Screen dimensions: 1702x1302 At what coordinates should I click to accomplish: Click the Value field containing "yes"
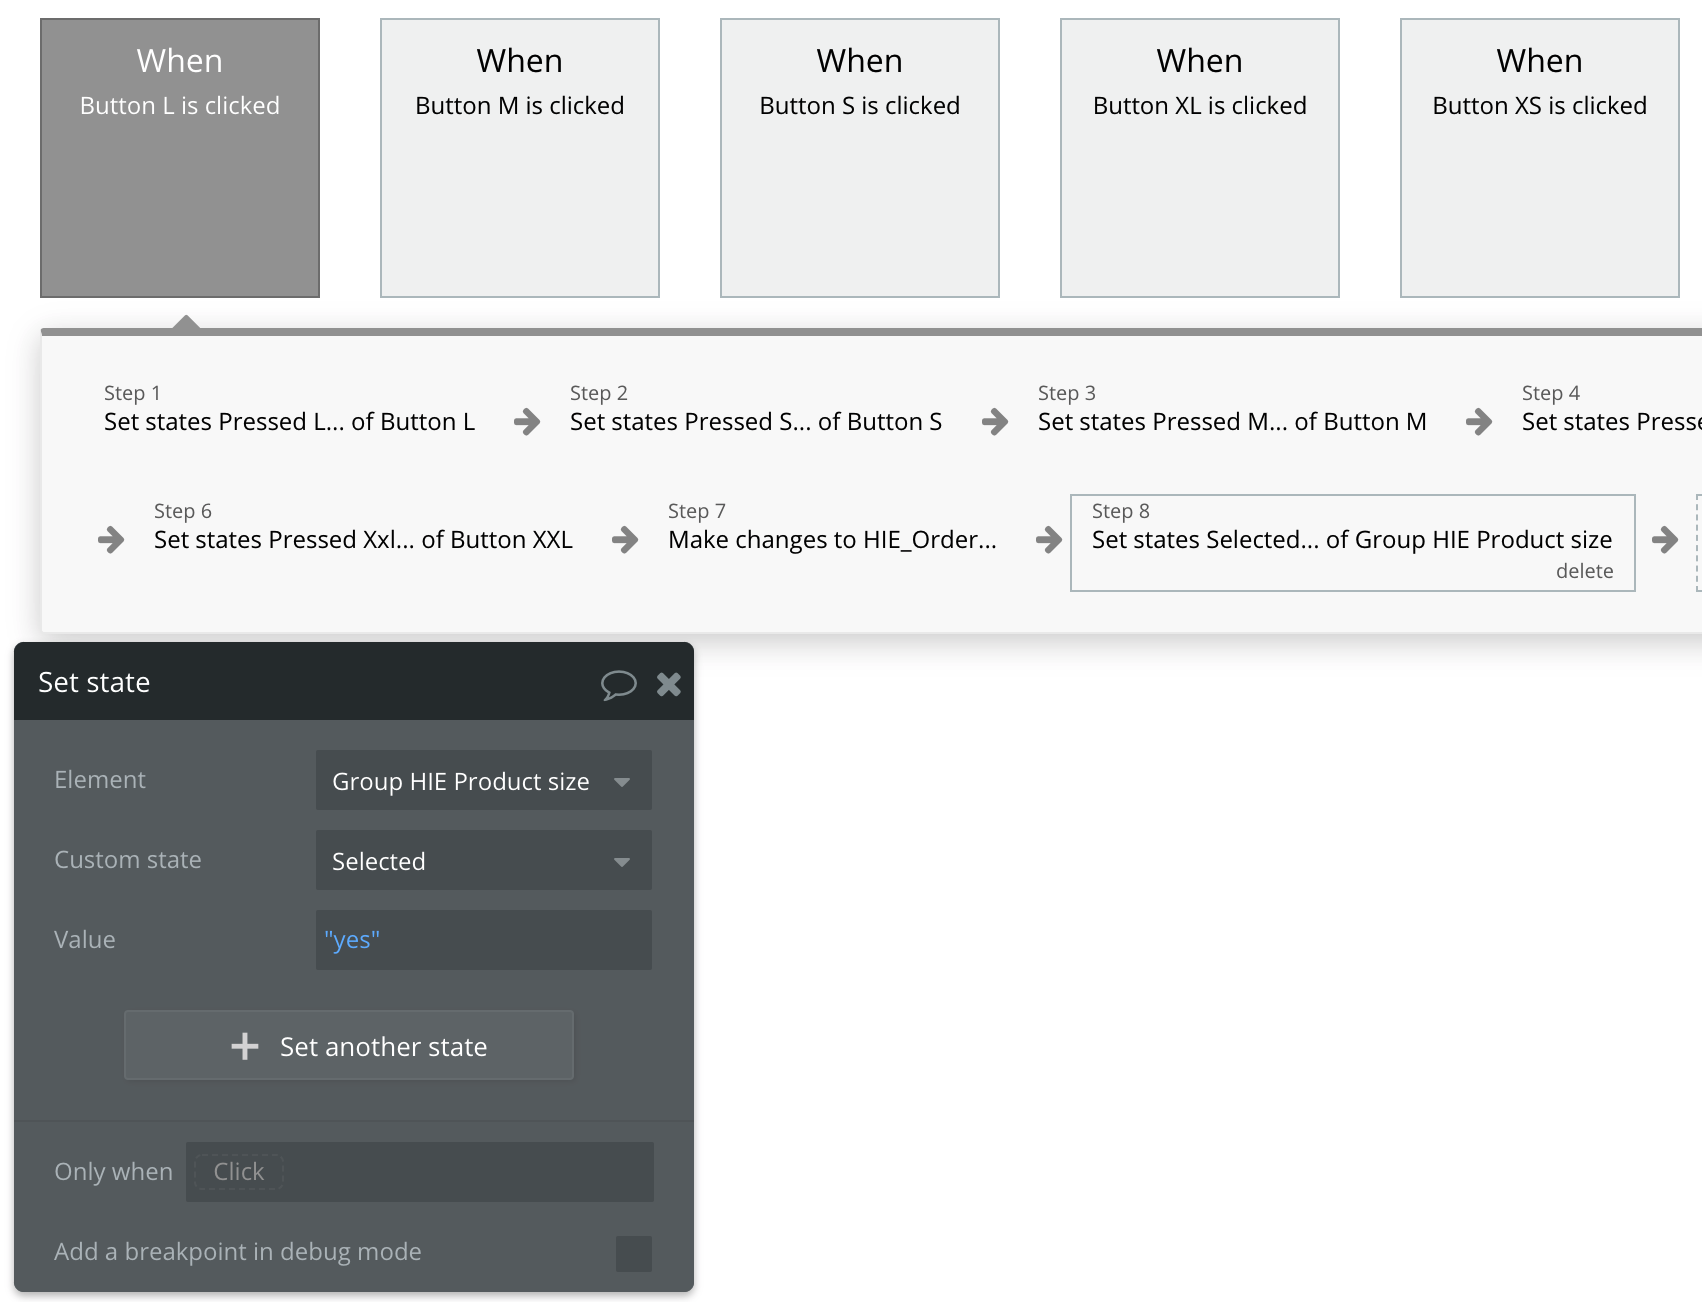(x=483, y=940)
